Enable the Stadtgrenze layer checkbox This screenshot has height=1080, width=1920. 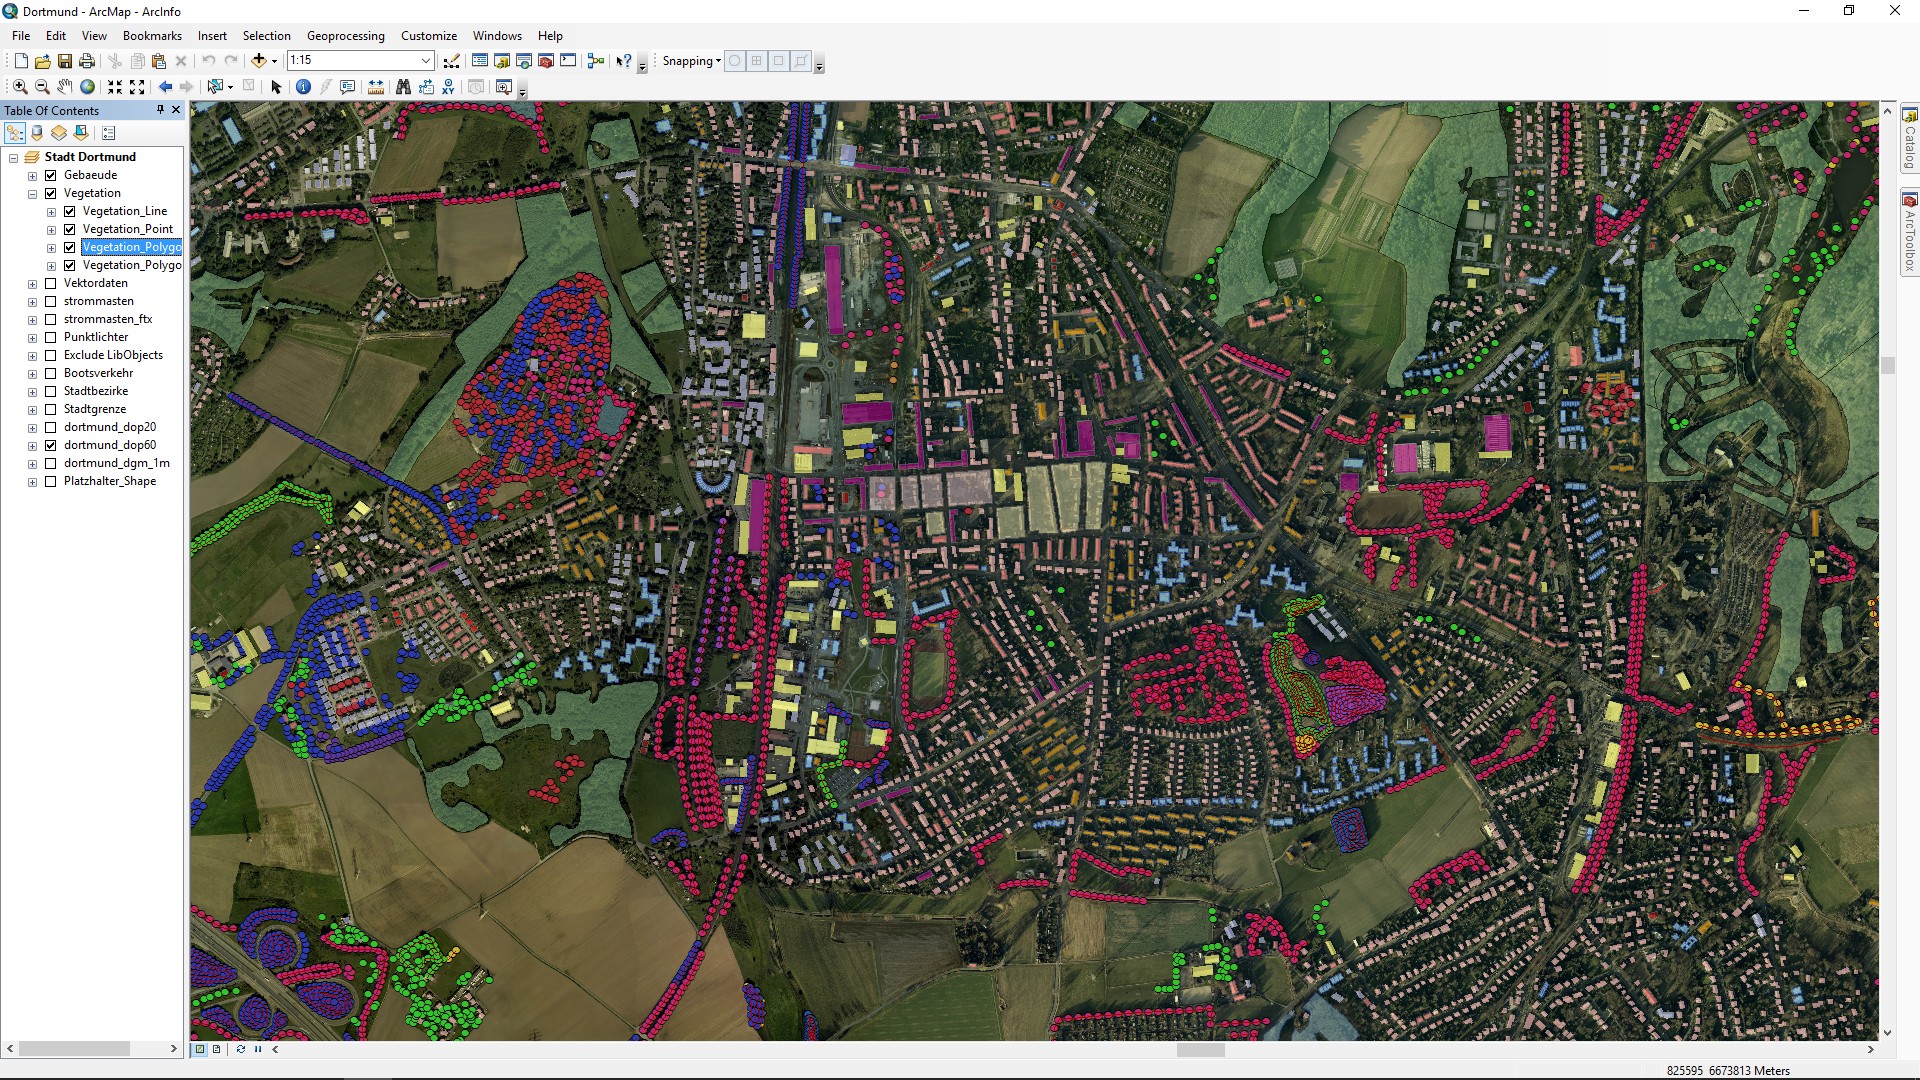[51, 409]
